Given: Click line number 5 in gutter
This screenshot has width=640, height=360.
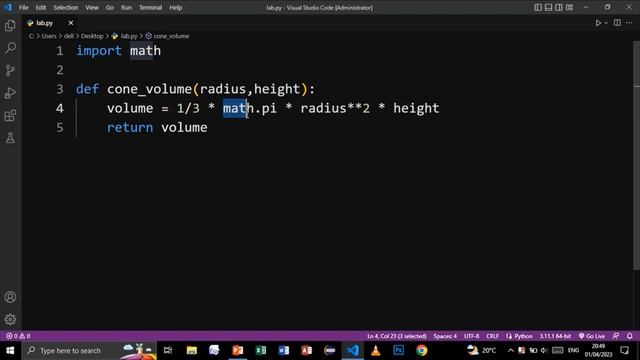Looking at the screenshot, I should [x=60, y=127].
